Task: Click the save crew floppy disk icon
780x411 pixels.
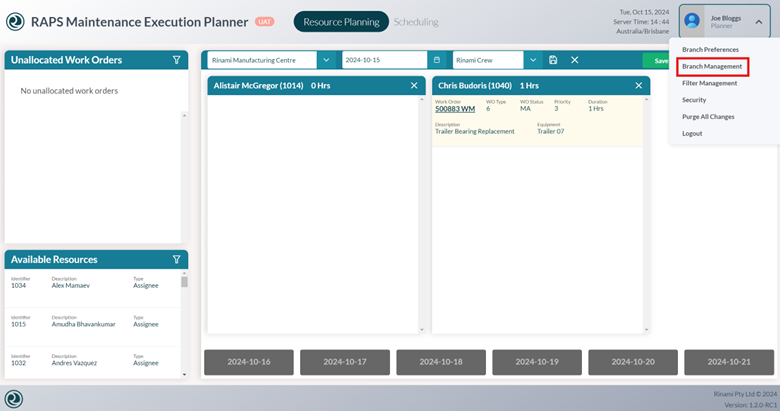Action: pos(553,60)
